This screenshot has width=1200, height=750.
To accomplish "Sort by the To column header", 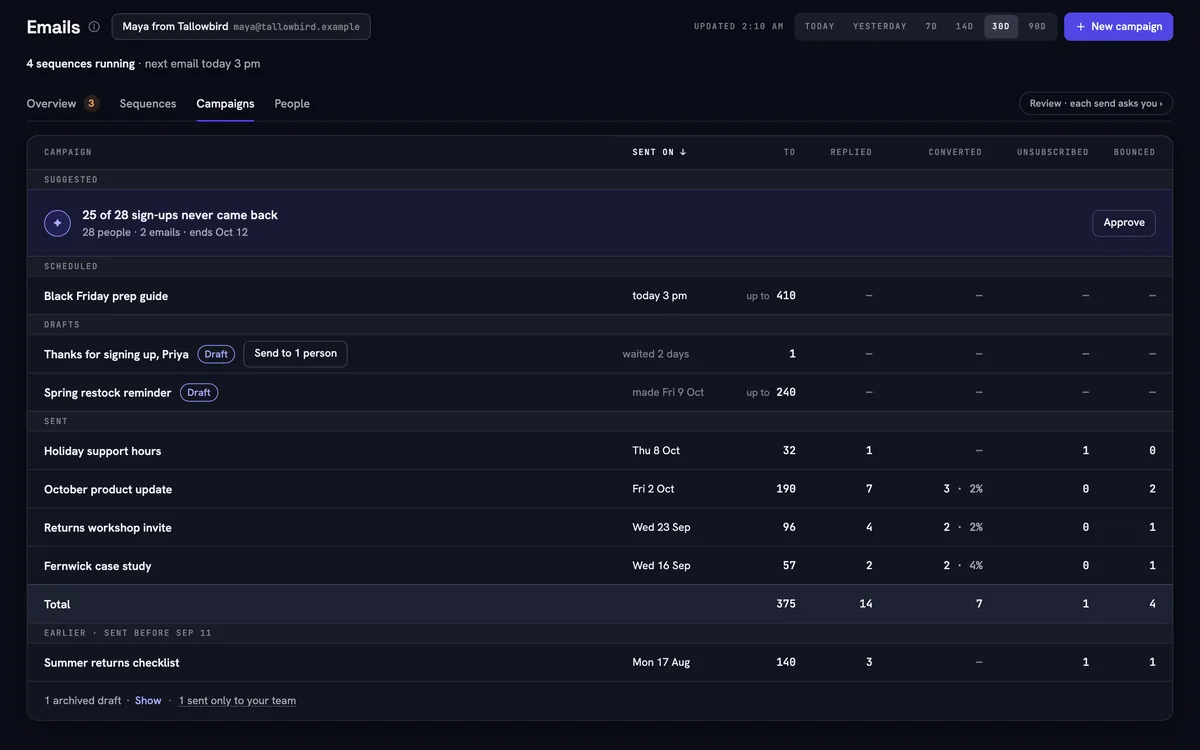I will [x=790, y=152].
